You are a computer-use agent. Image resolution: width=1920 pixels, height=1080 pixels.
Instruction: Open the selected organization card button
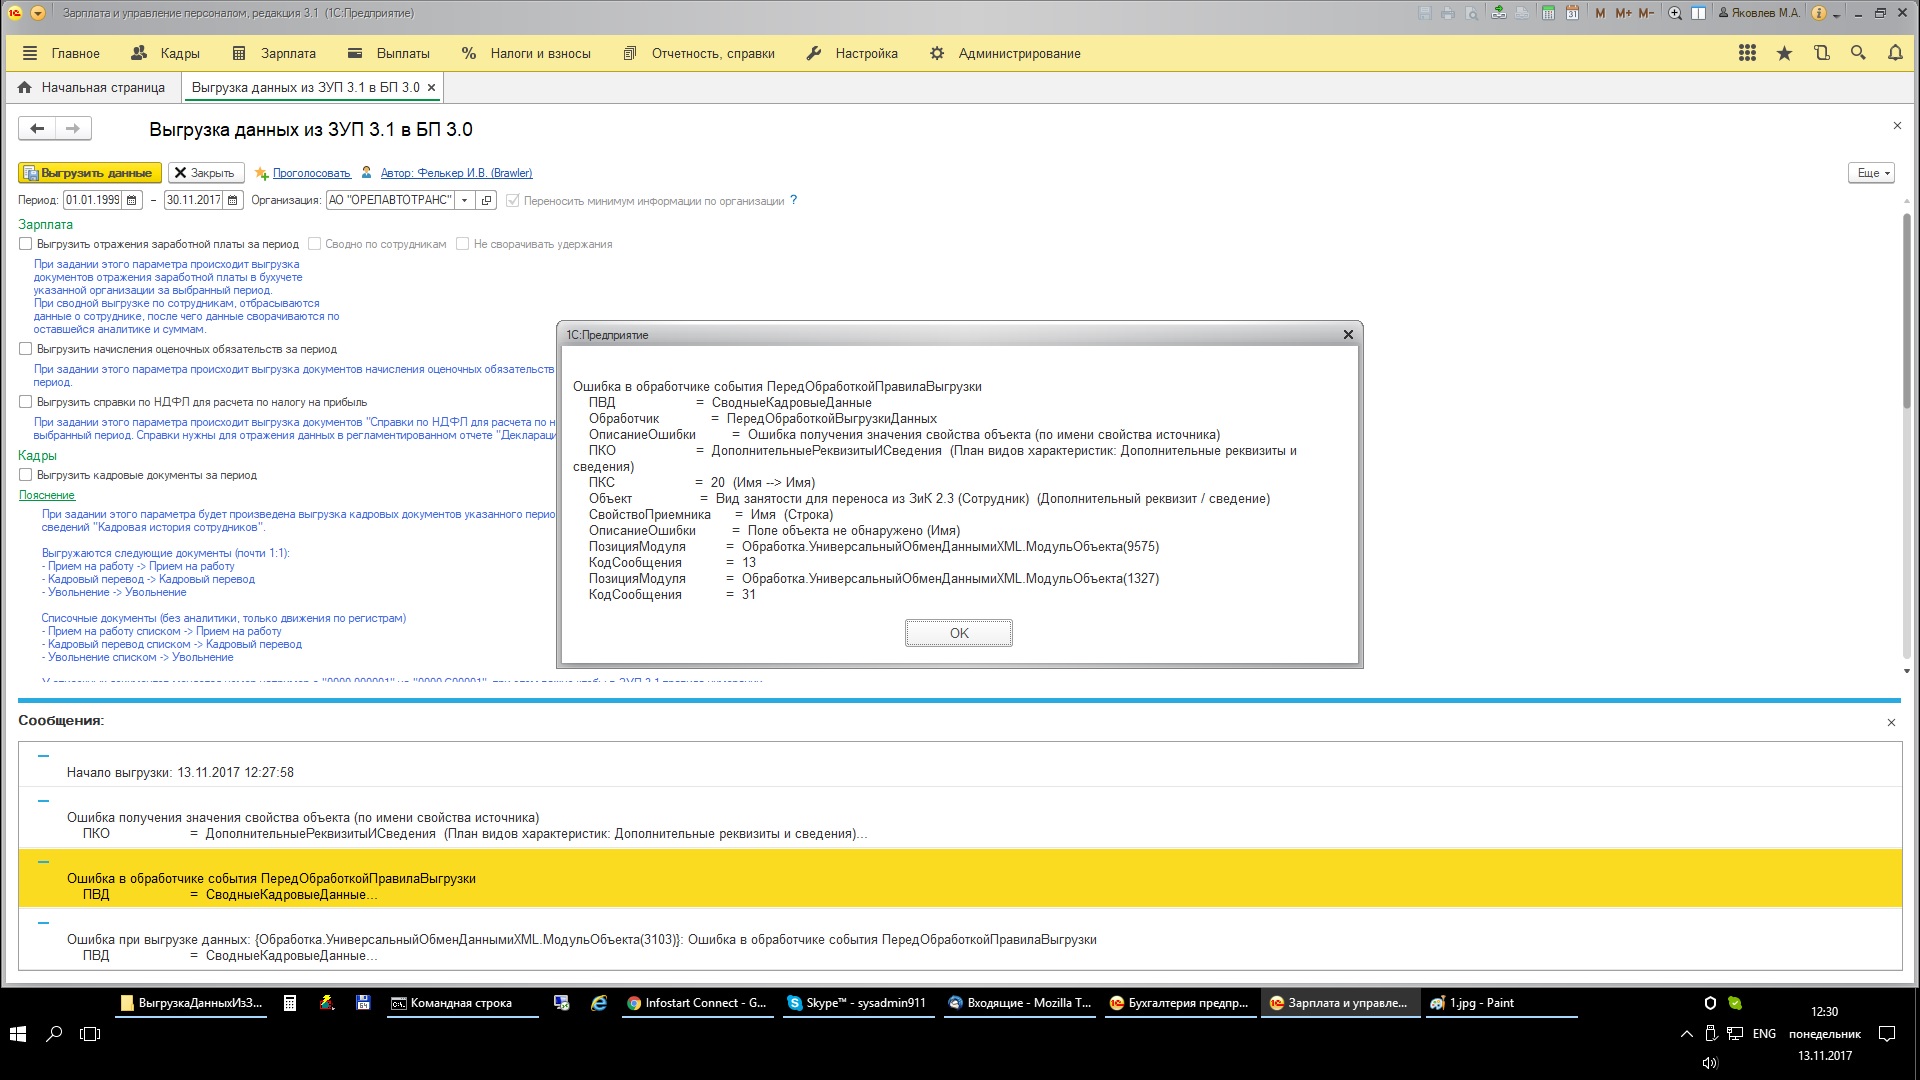[x=487, y=200]
